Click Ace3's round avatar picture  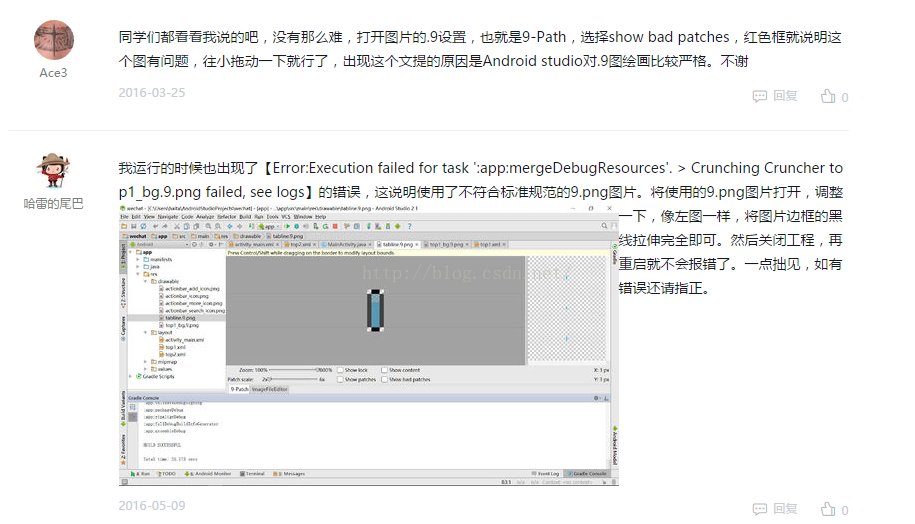[54, 40]
